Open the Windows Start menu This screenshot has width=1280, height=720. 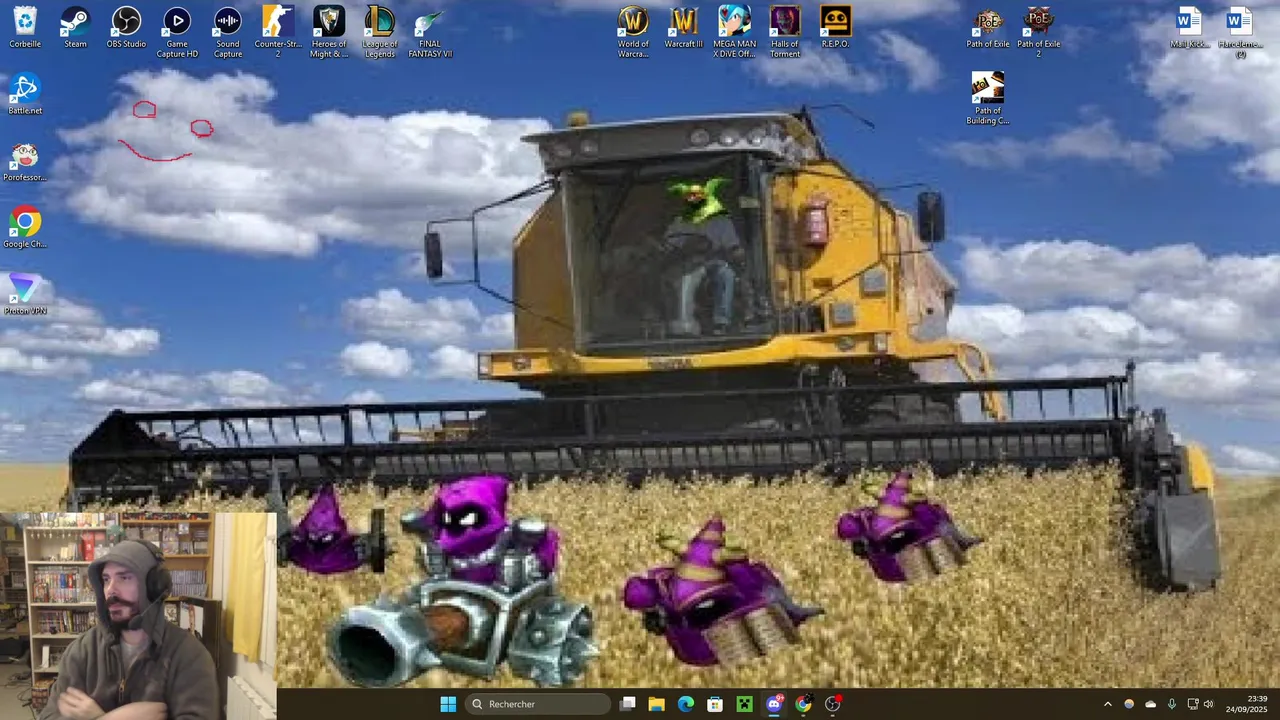pyautogui.click(x=448, y=704)
